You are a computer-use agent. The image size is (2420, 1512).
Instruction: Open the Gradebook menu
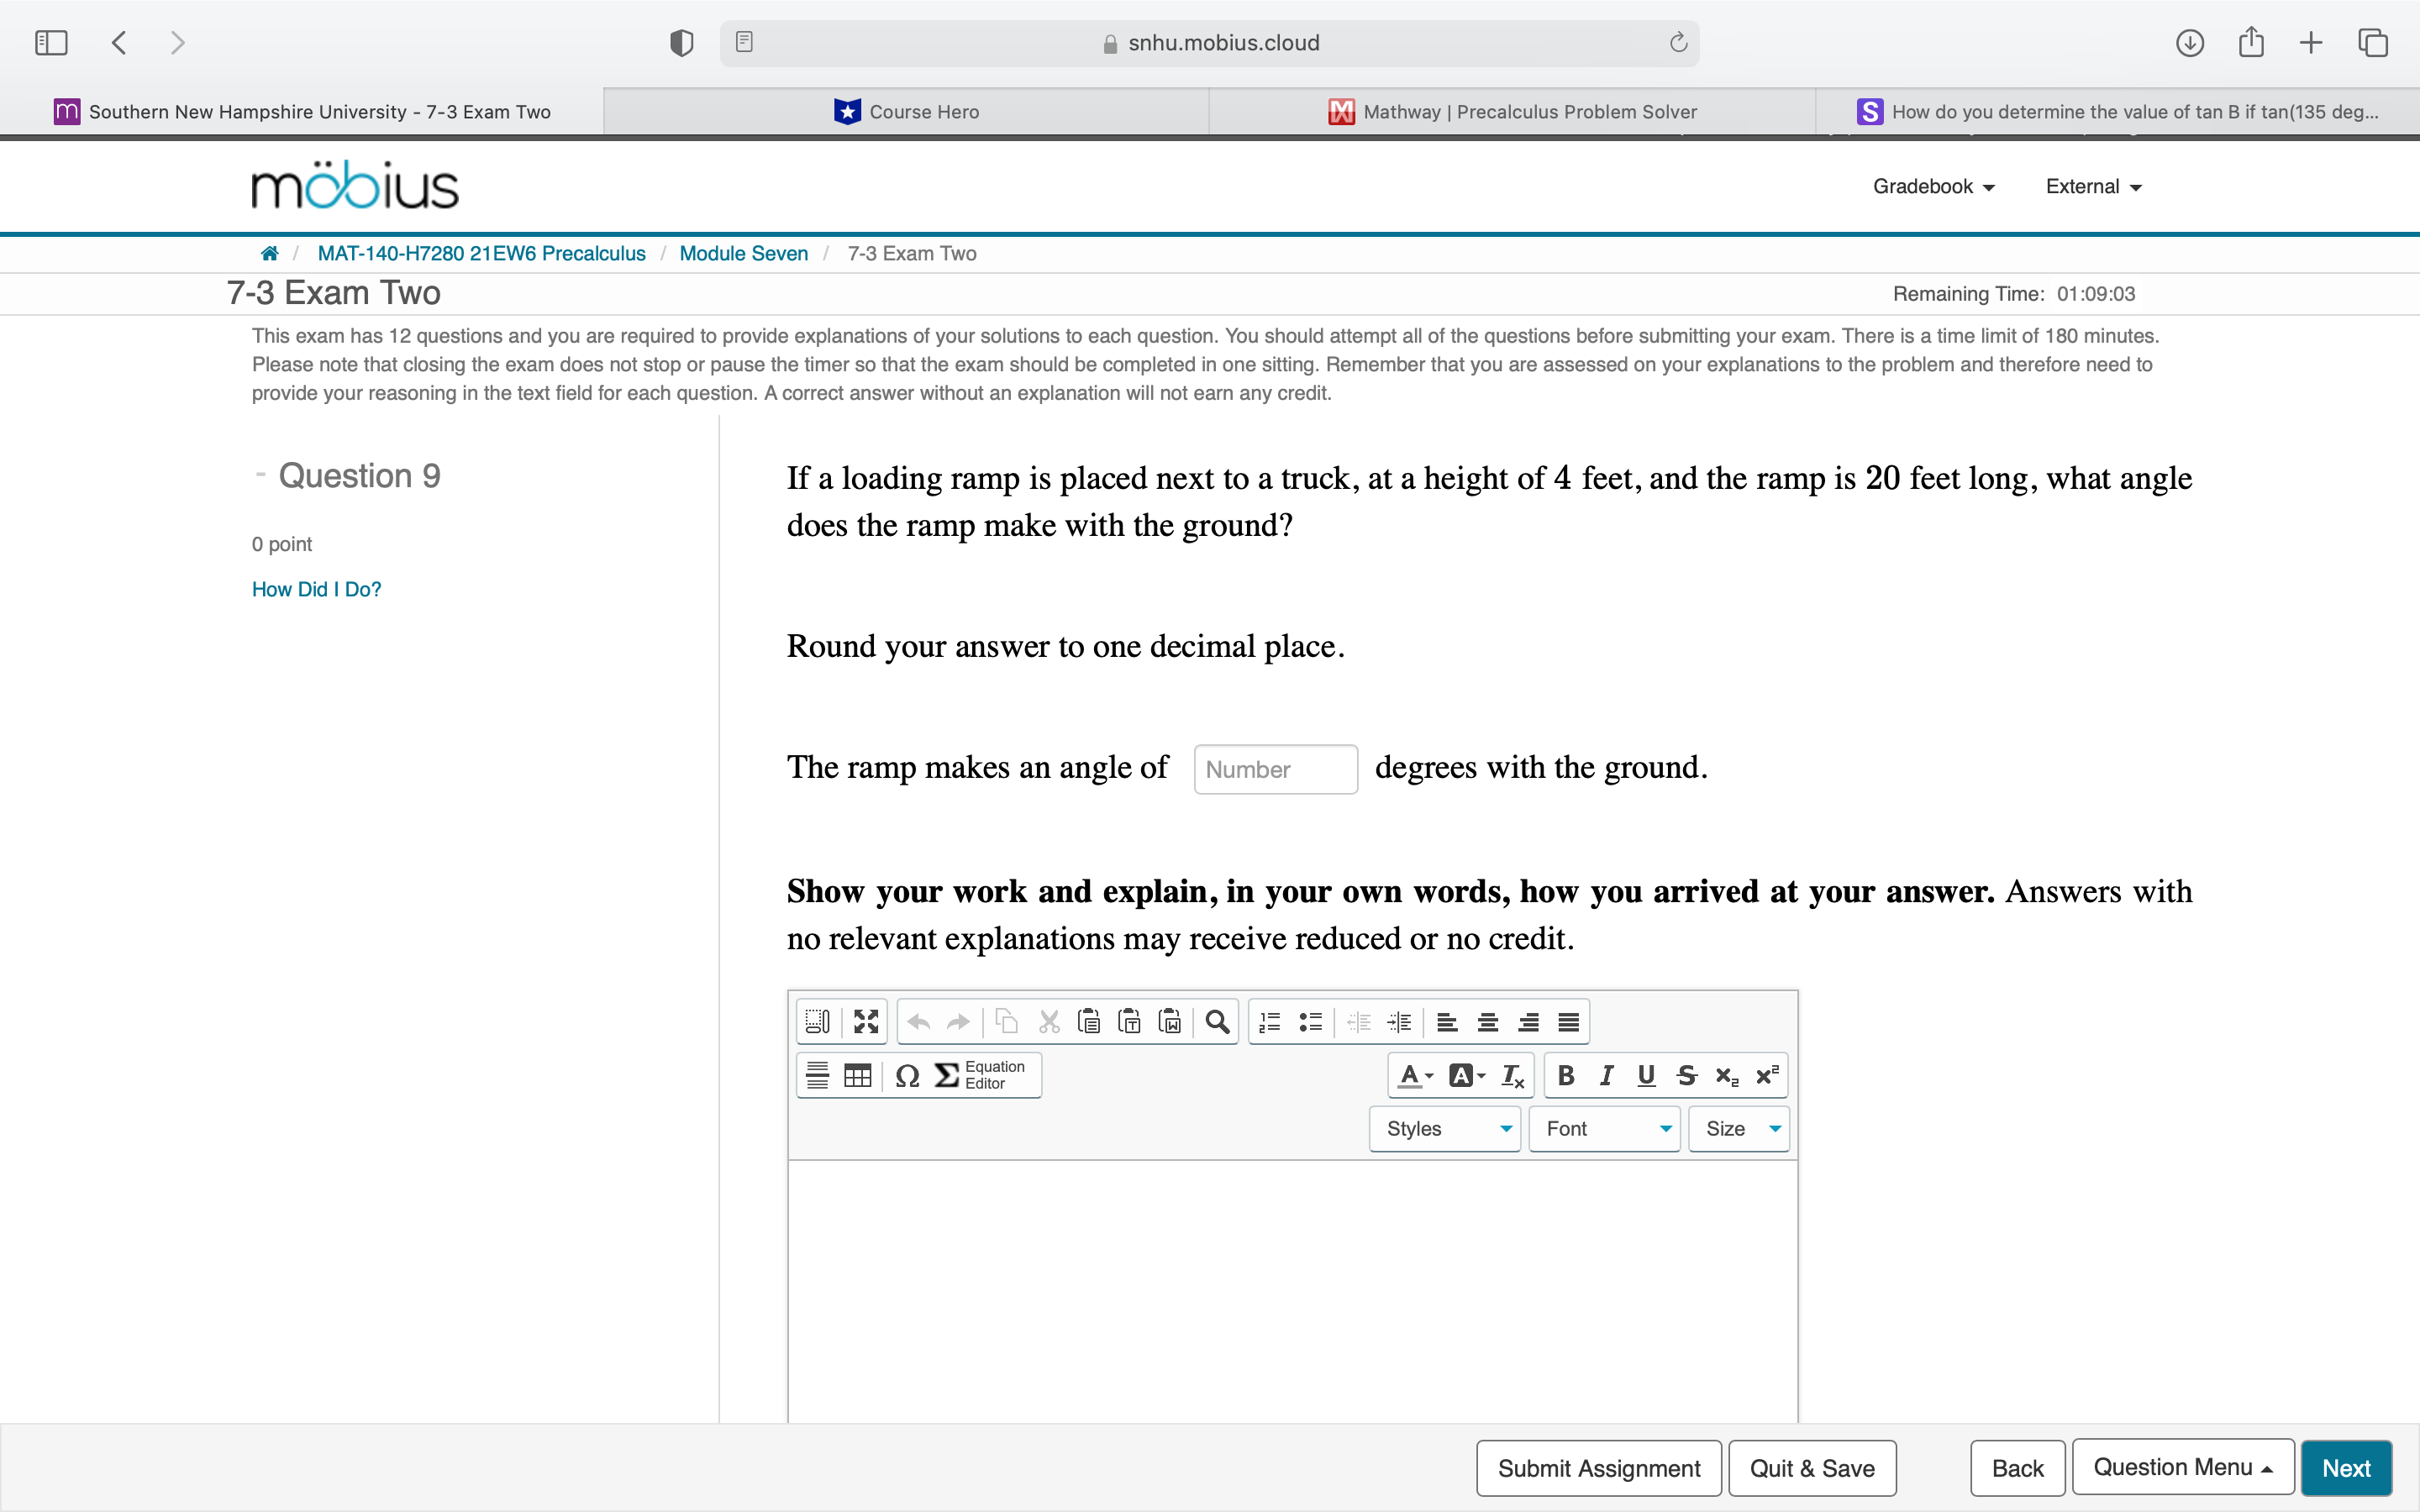click(1932, 186)
